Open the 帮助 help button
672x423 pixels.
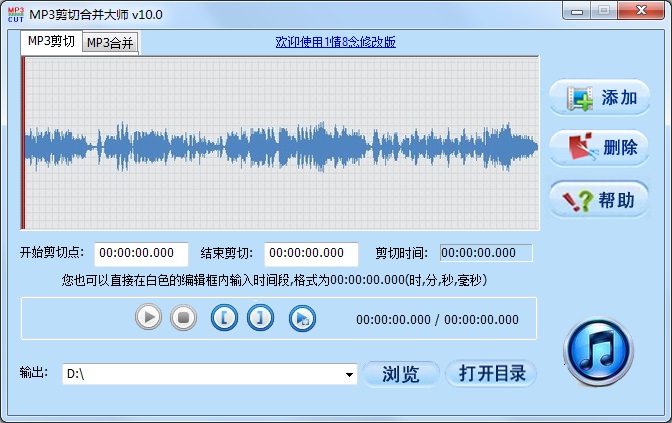pyautogui.click(x=599, y=200)
